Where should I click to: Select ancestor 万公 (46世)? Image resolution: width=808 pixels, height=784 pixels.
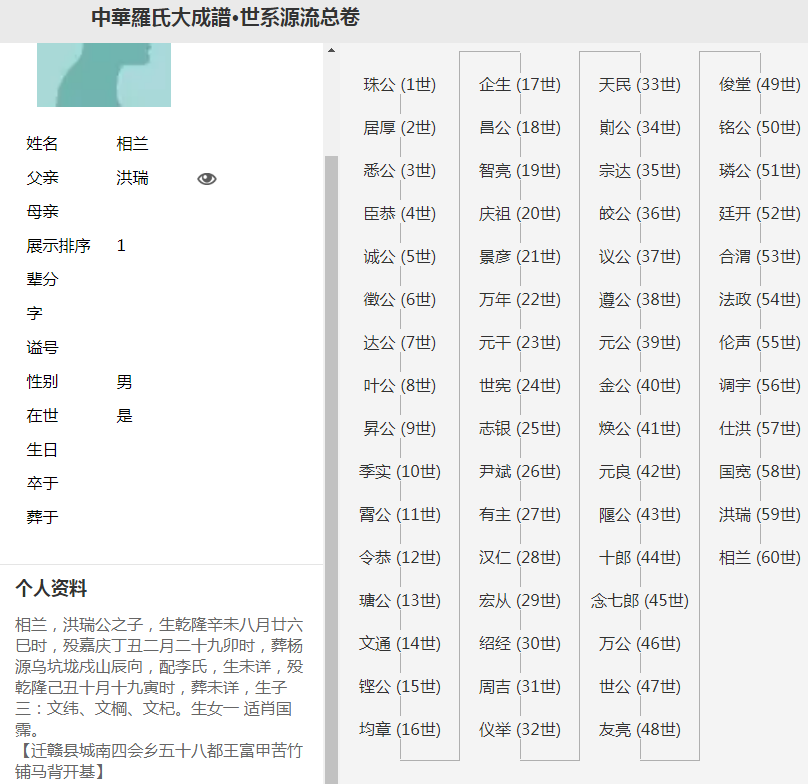click(x=639, y=644)
